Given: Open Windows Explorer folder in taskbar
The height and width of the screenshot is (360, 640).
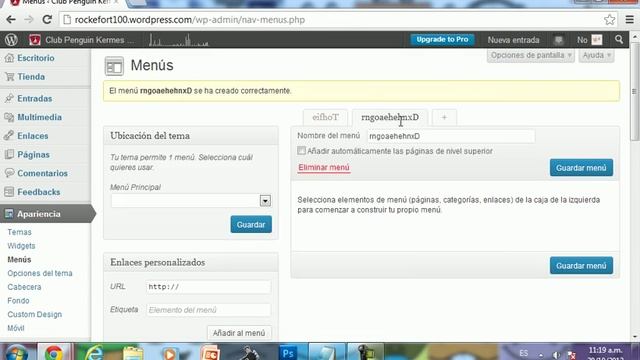Looking at the screenshot, I should pyautogui.click(x=133, y=353).
